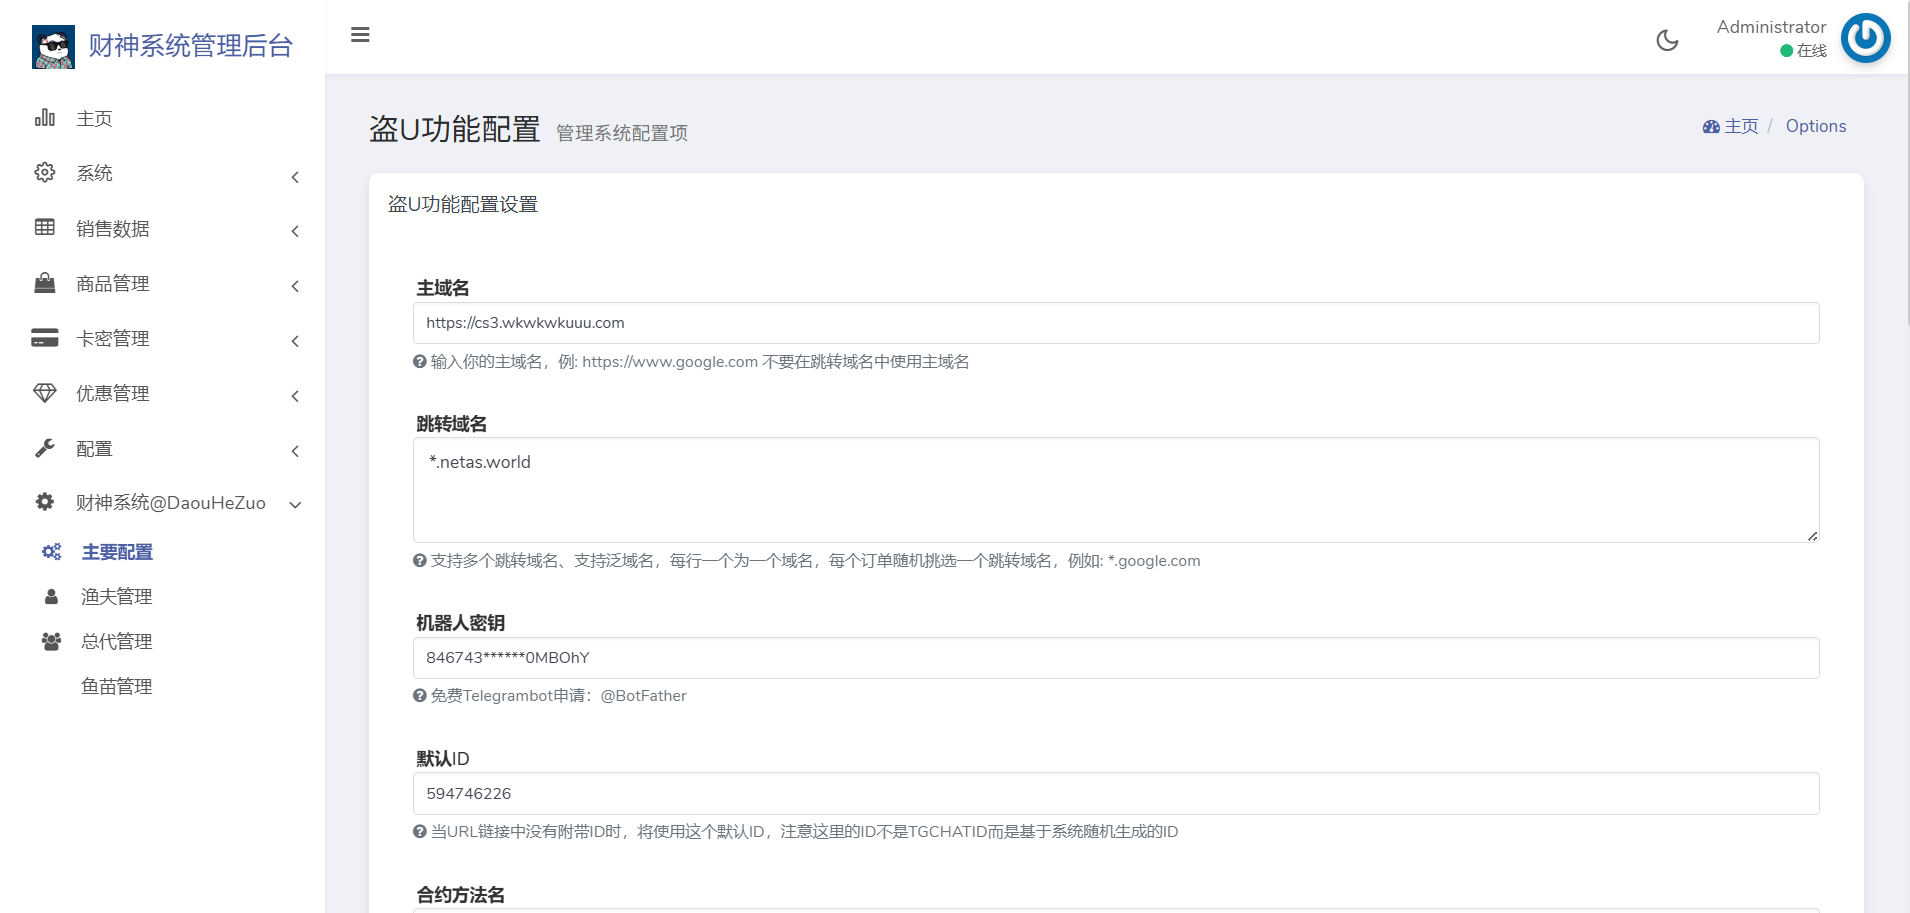Click the 默认ID input field
This screenshot has width=1910, height=913.
tap(1115, 794)
